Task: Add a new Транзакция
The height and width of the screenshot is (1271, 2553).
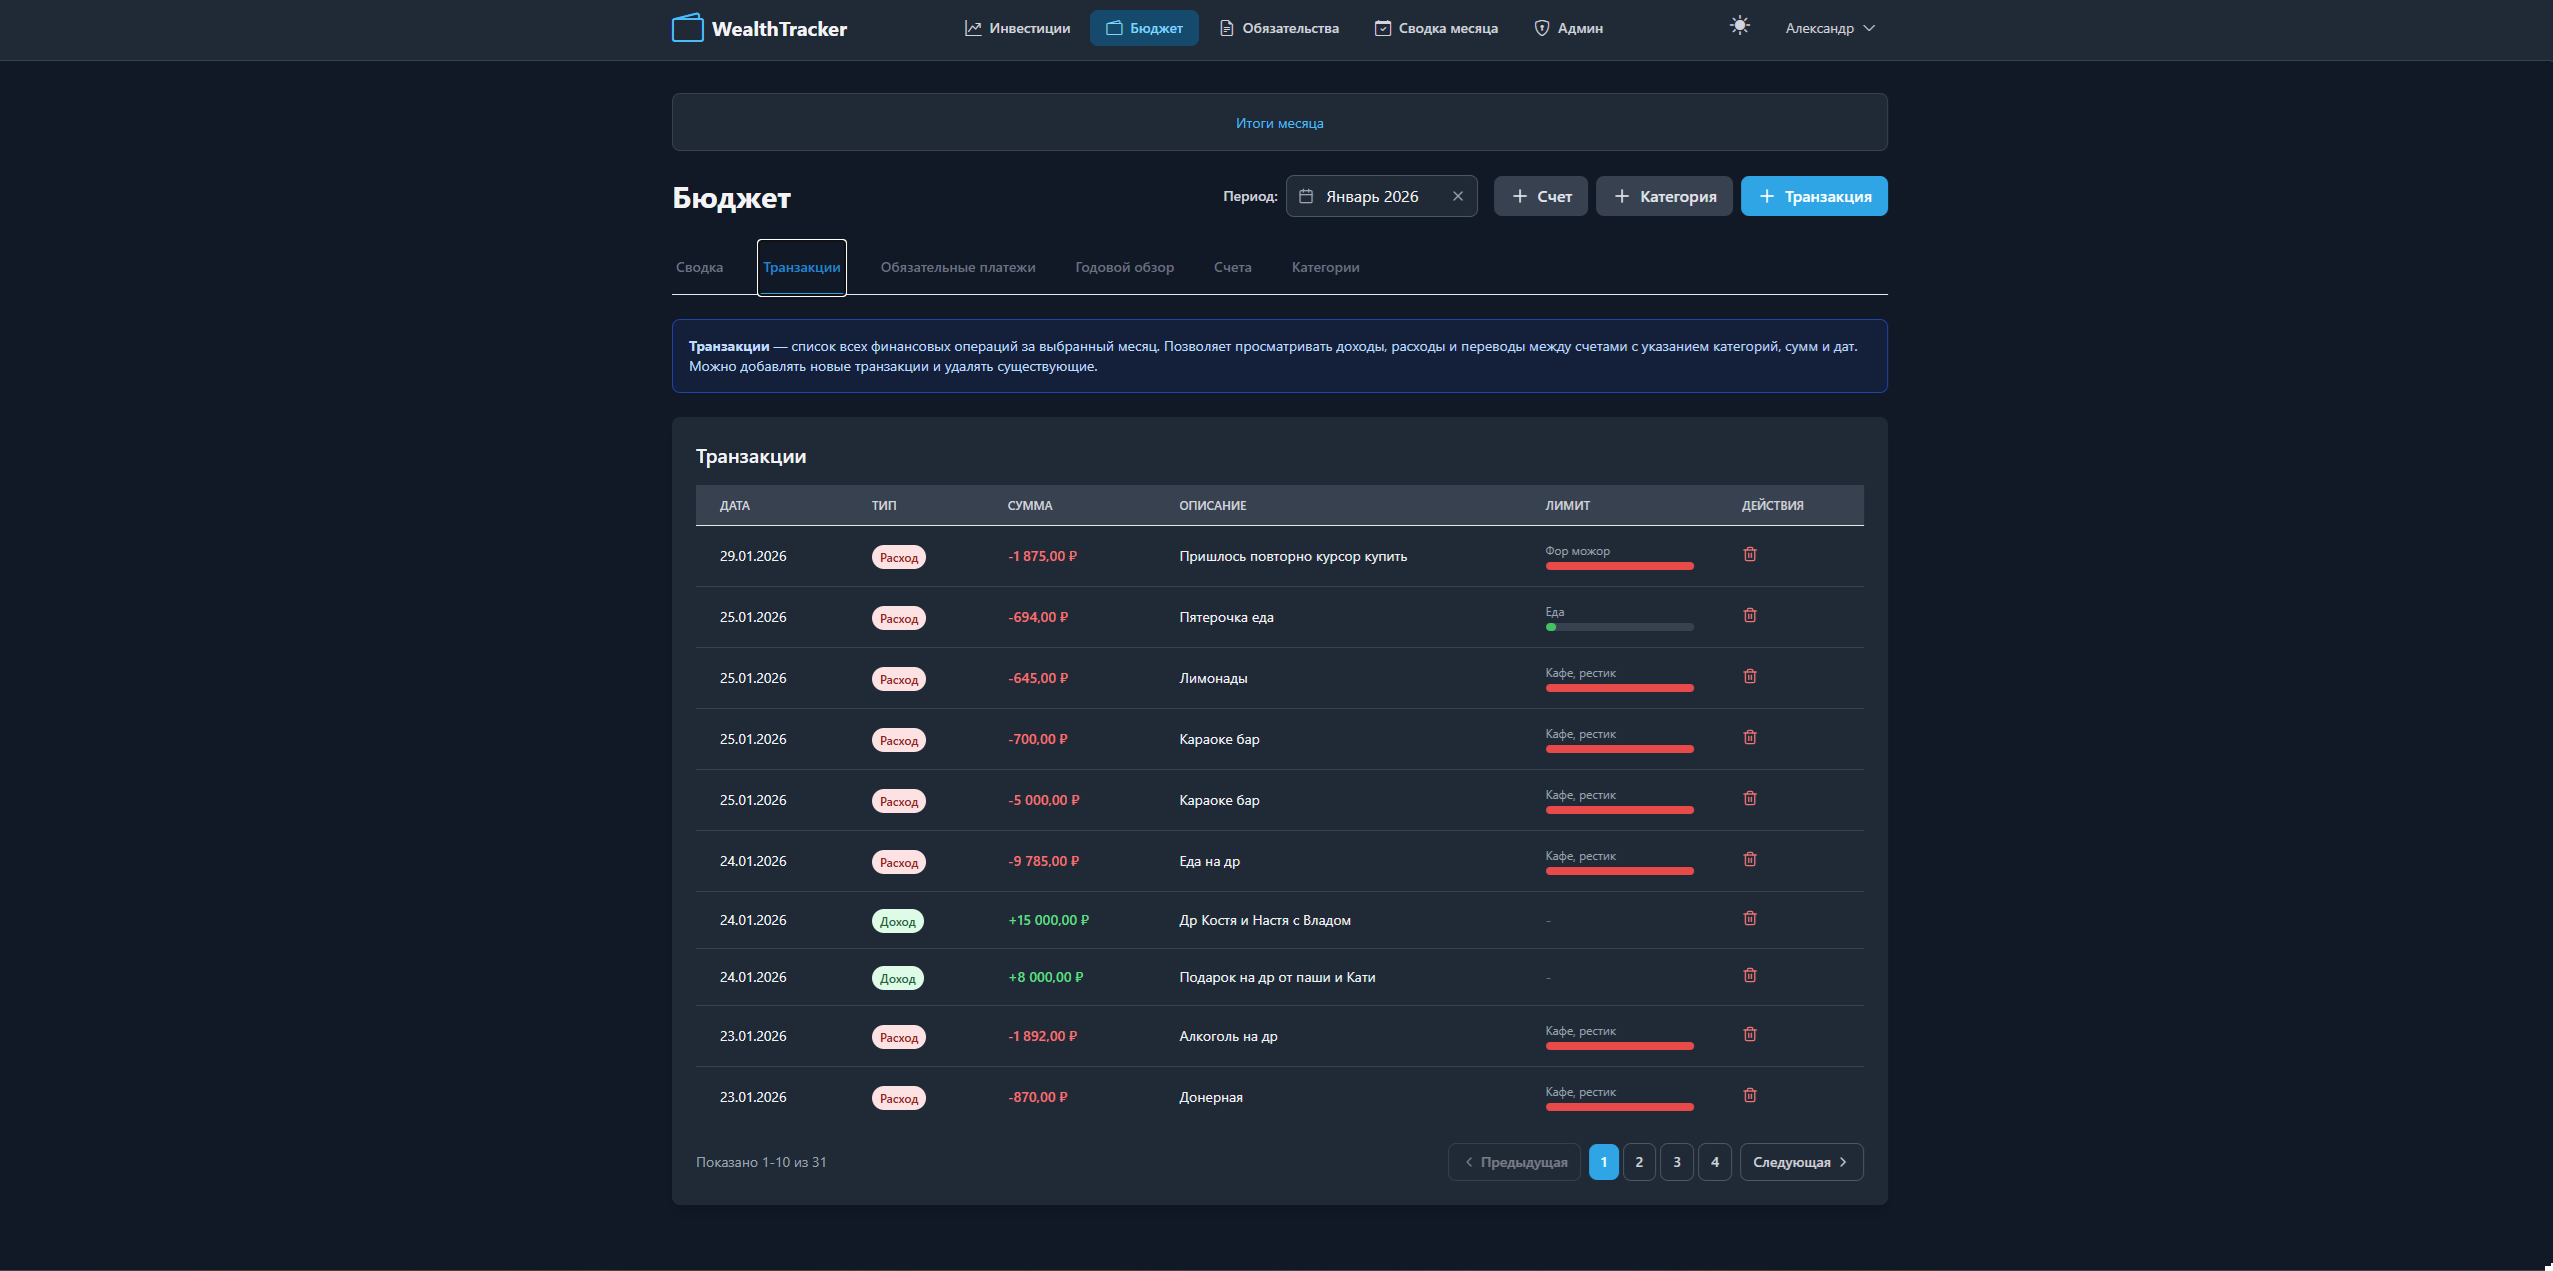Action: point(1813,196)
